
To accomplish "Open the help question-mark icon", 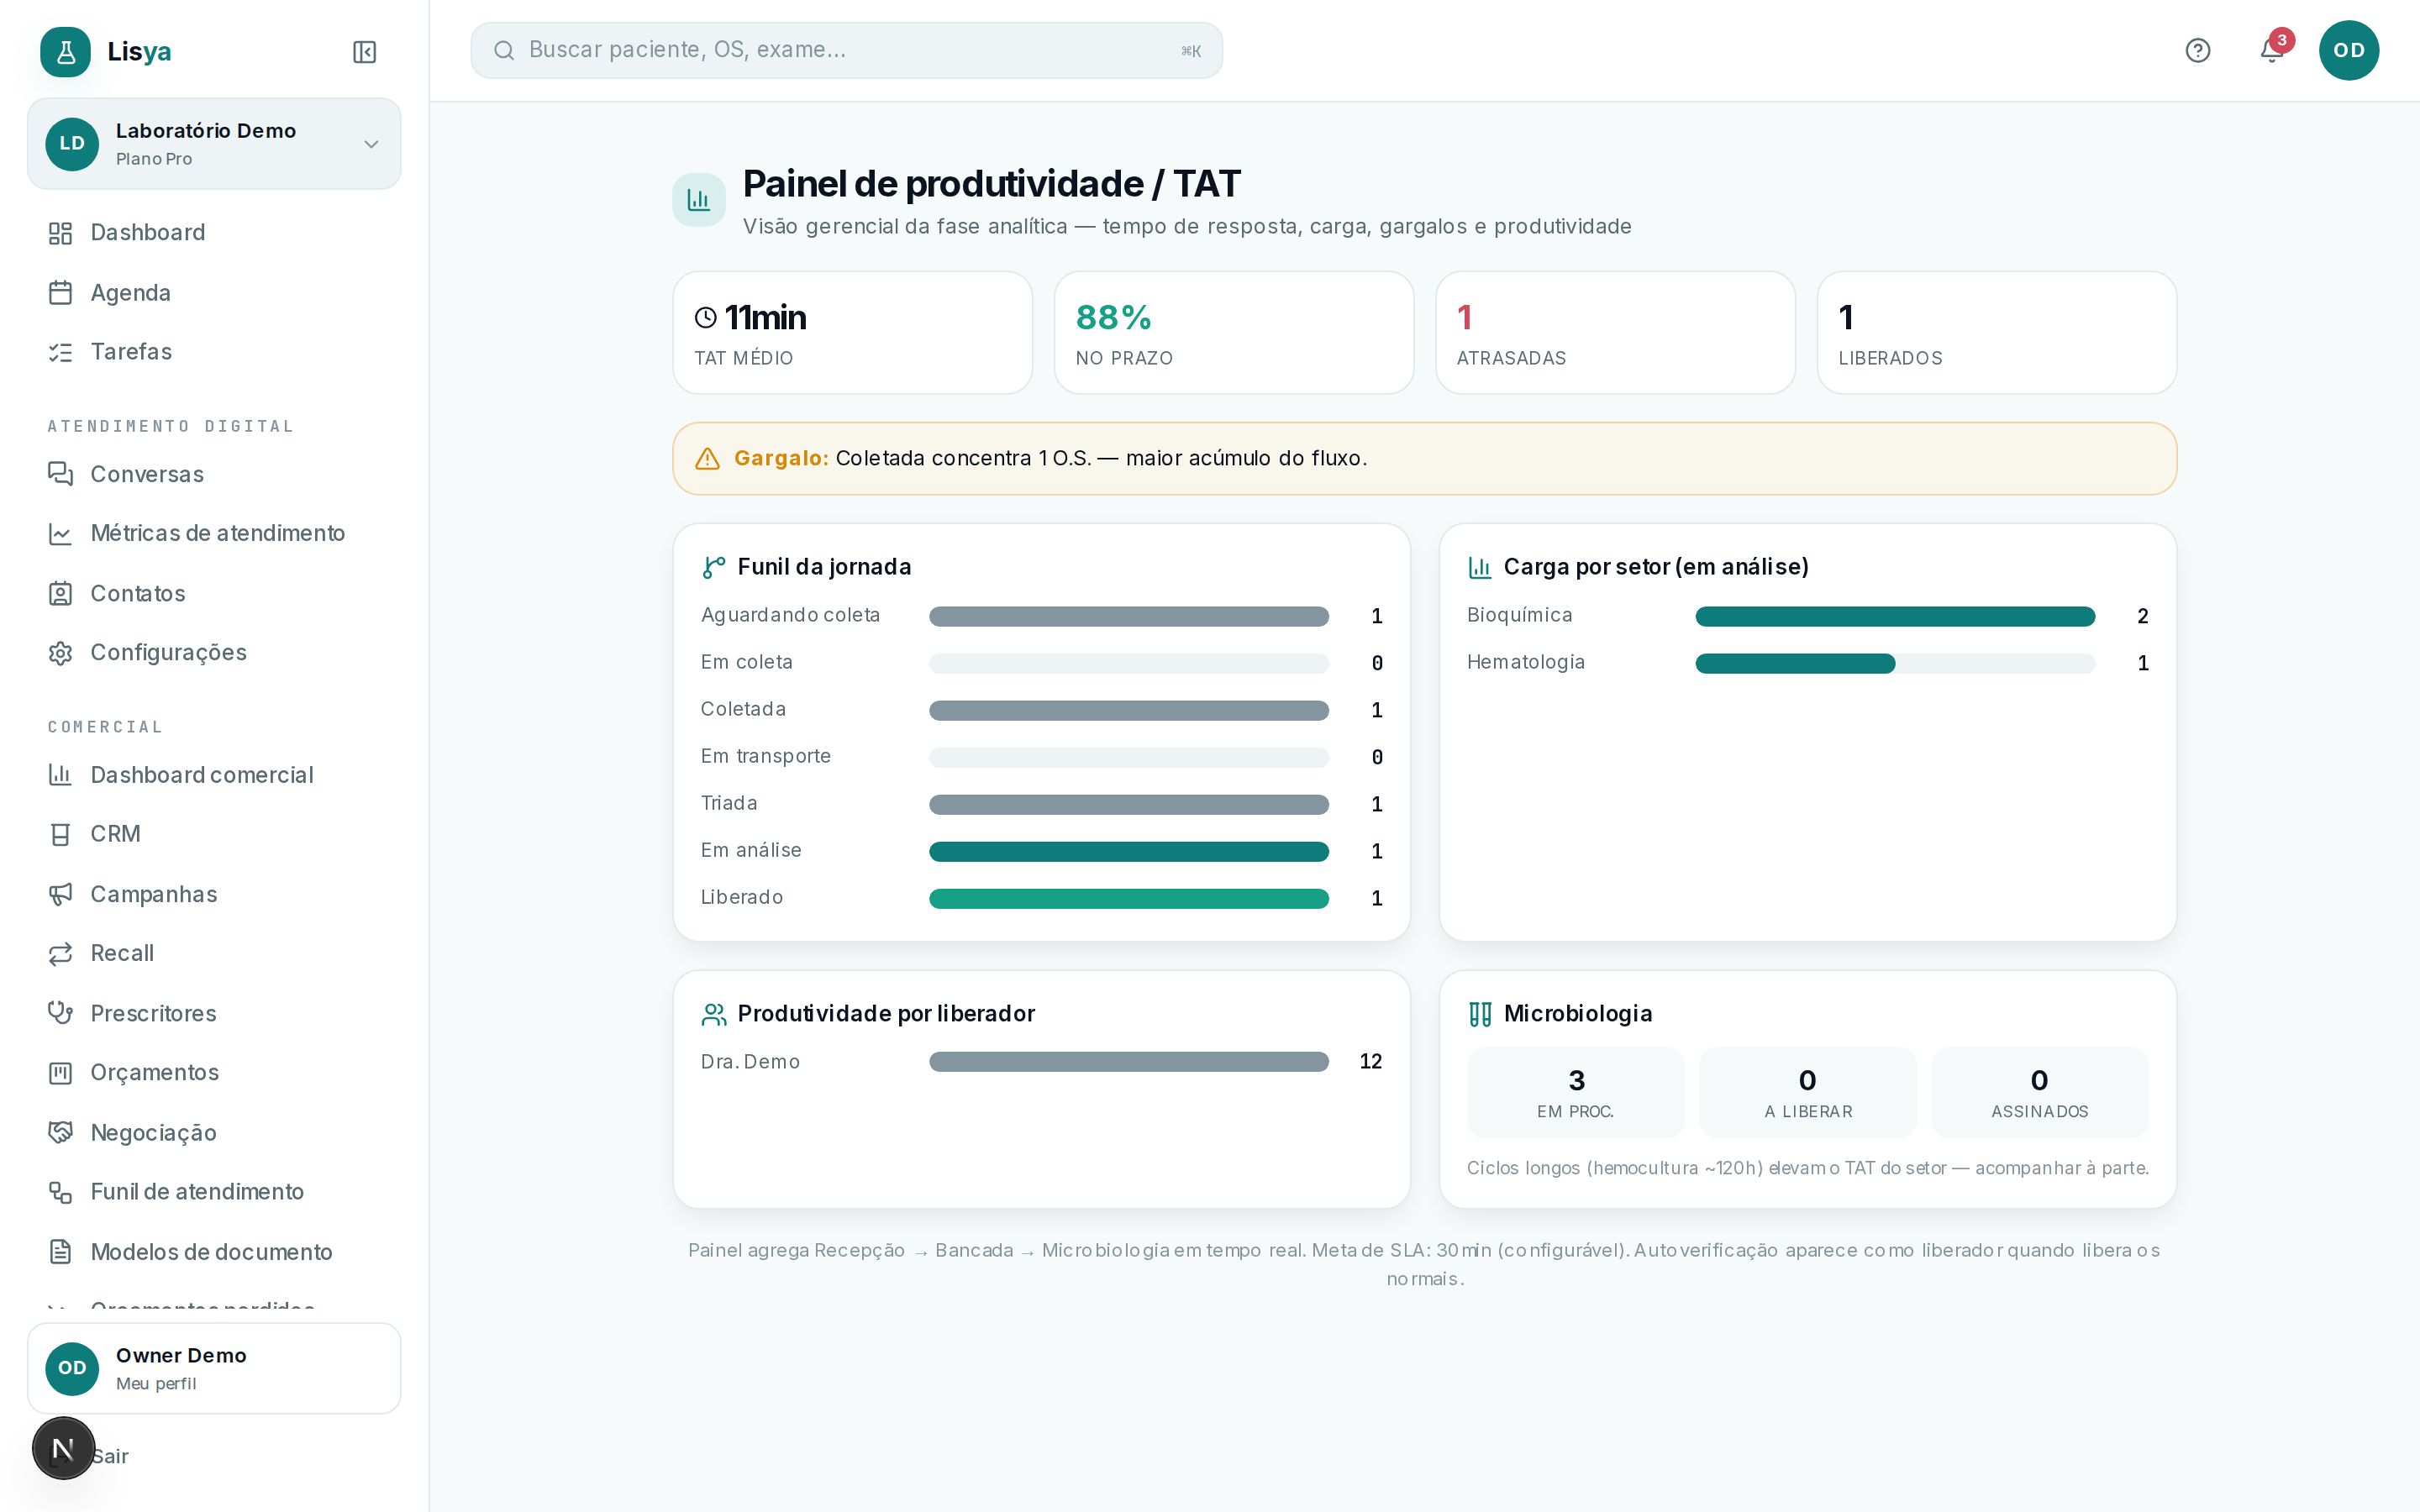I will point(2197,51).
